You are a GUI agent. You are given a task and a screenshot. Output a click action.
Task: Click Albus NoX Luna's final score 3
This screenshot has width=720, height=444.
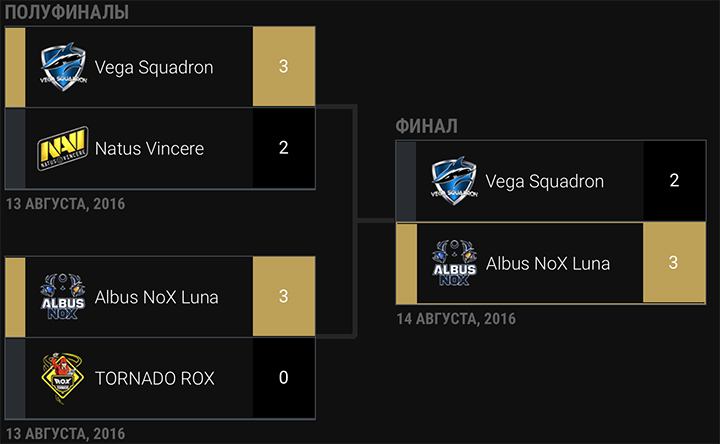point(674,264)
